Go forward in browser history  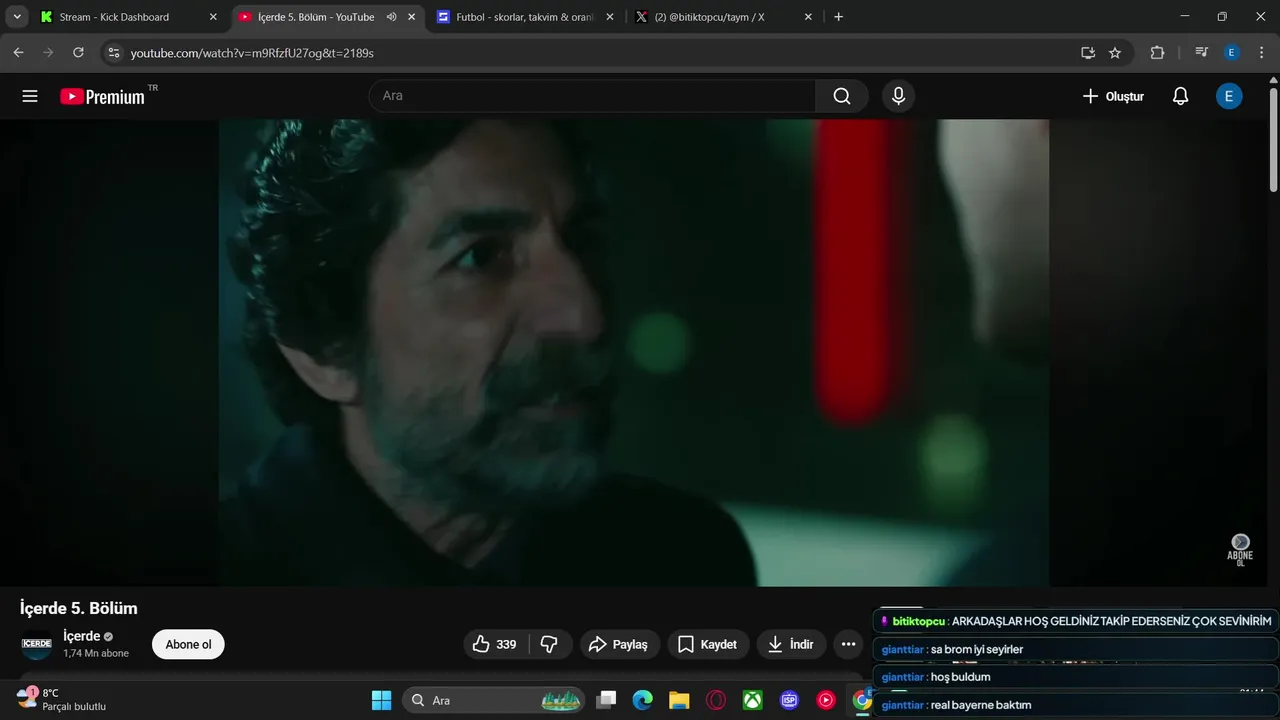coord(48,52)
